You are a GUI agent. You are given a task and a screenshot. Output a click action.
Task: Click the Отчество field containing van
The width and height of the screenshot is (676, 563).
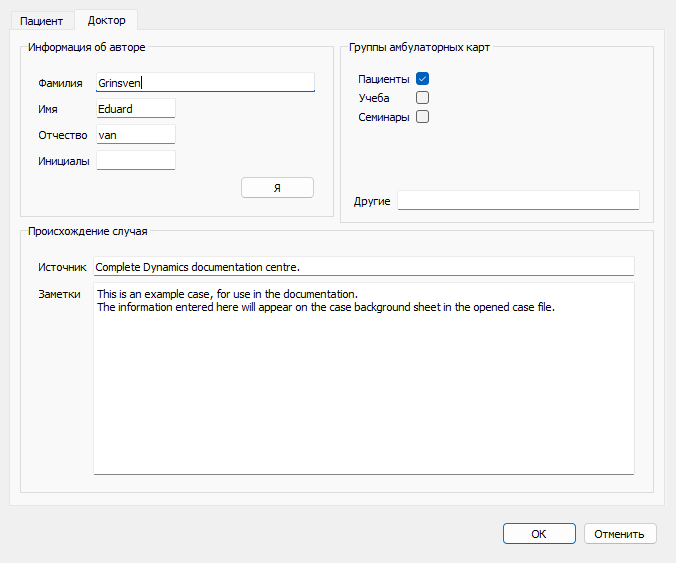[x=136, y=134]
